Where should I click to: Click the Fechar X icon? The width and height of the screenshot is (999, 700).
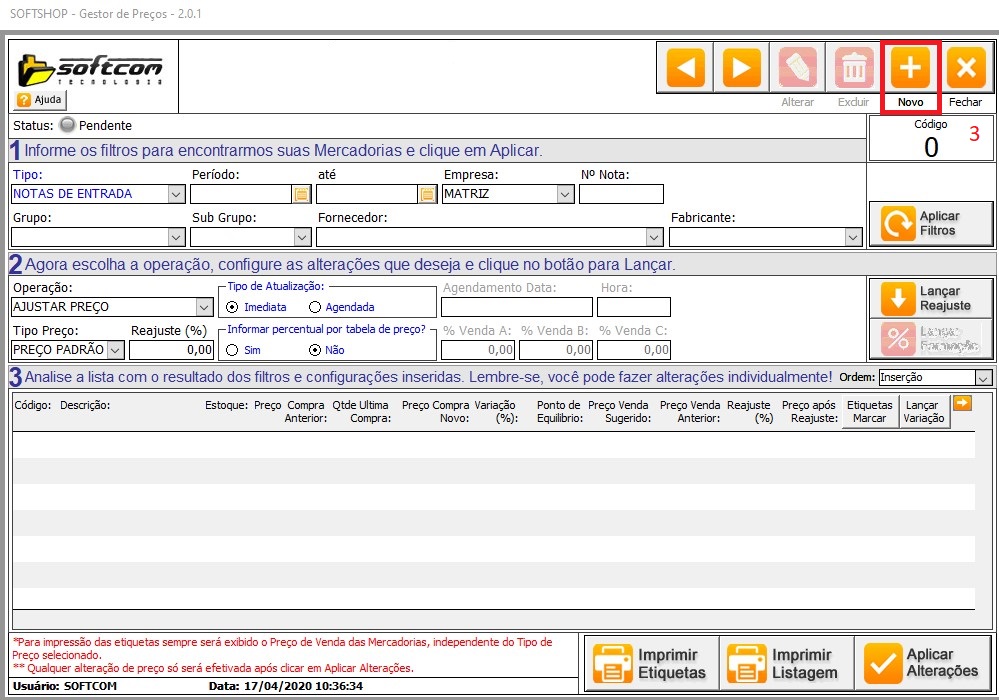point(965,68)
